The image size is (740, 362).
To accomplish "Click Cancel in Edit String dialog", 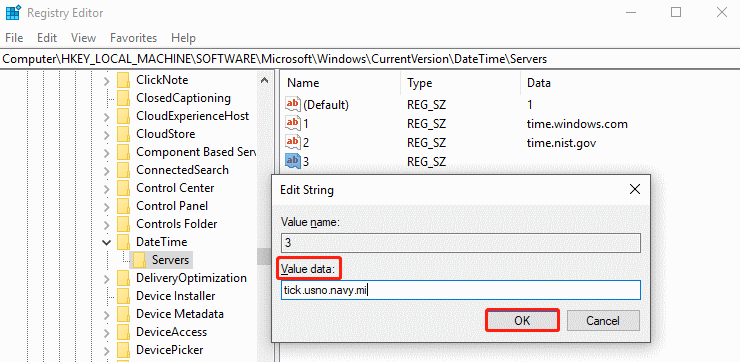I will [603, 320].
